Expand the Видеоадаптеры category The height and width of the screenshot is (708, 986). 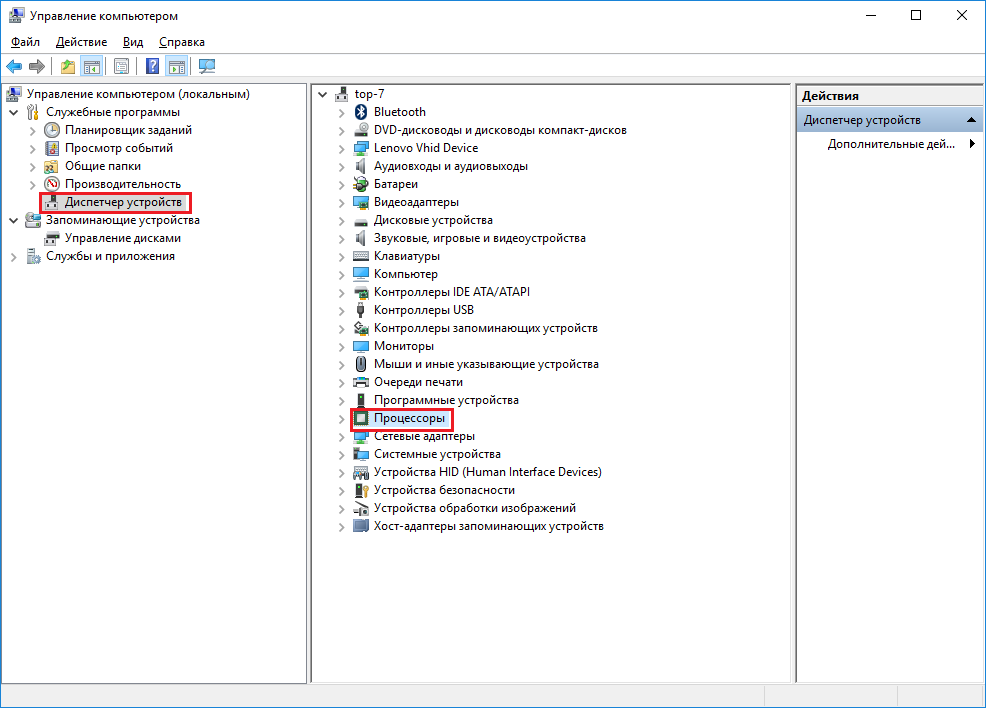pyautogui.click(x=342, y=202)
